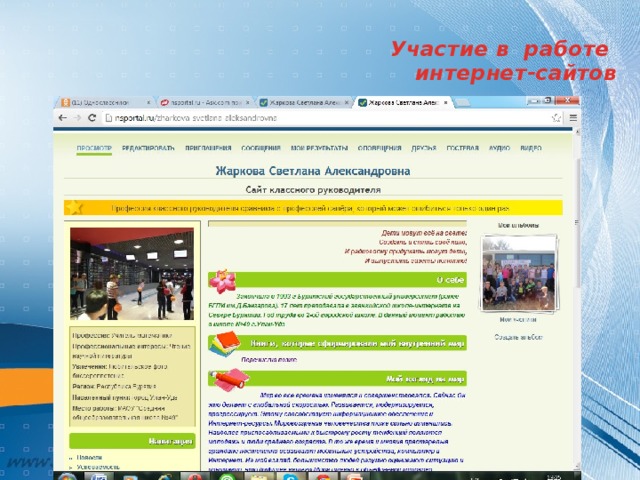Click the 'Профессия' line in the profile box
The height and width of the screenshot is (480, 640).
[x=122, y=336]
